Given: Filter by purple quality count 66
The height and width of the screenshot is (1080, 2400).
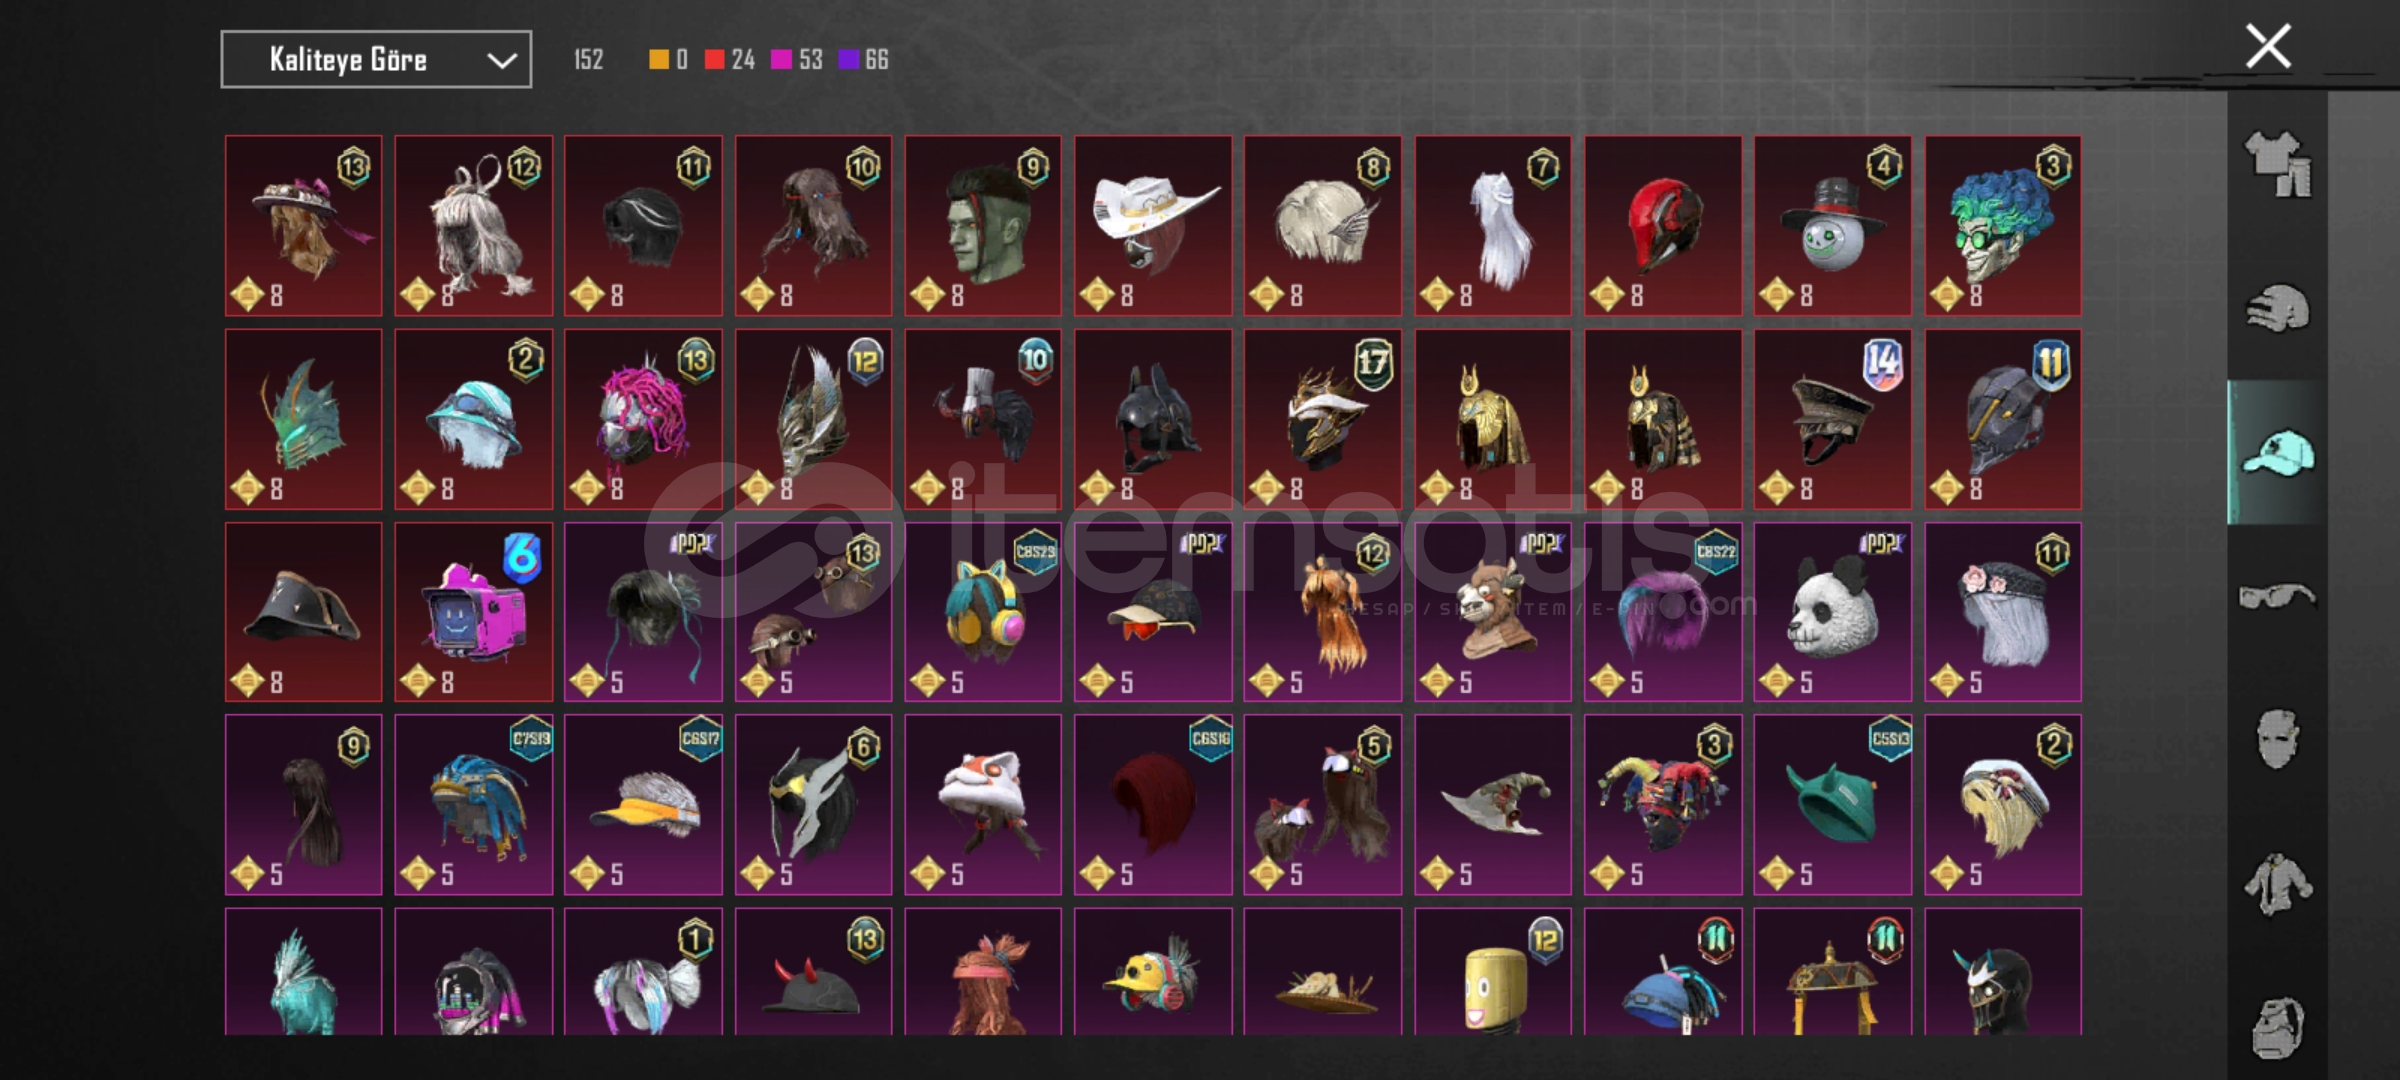Looking at the screenshot, I should (863, 60).
